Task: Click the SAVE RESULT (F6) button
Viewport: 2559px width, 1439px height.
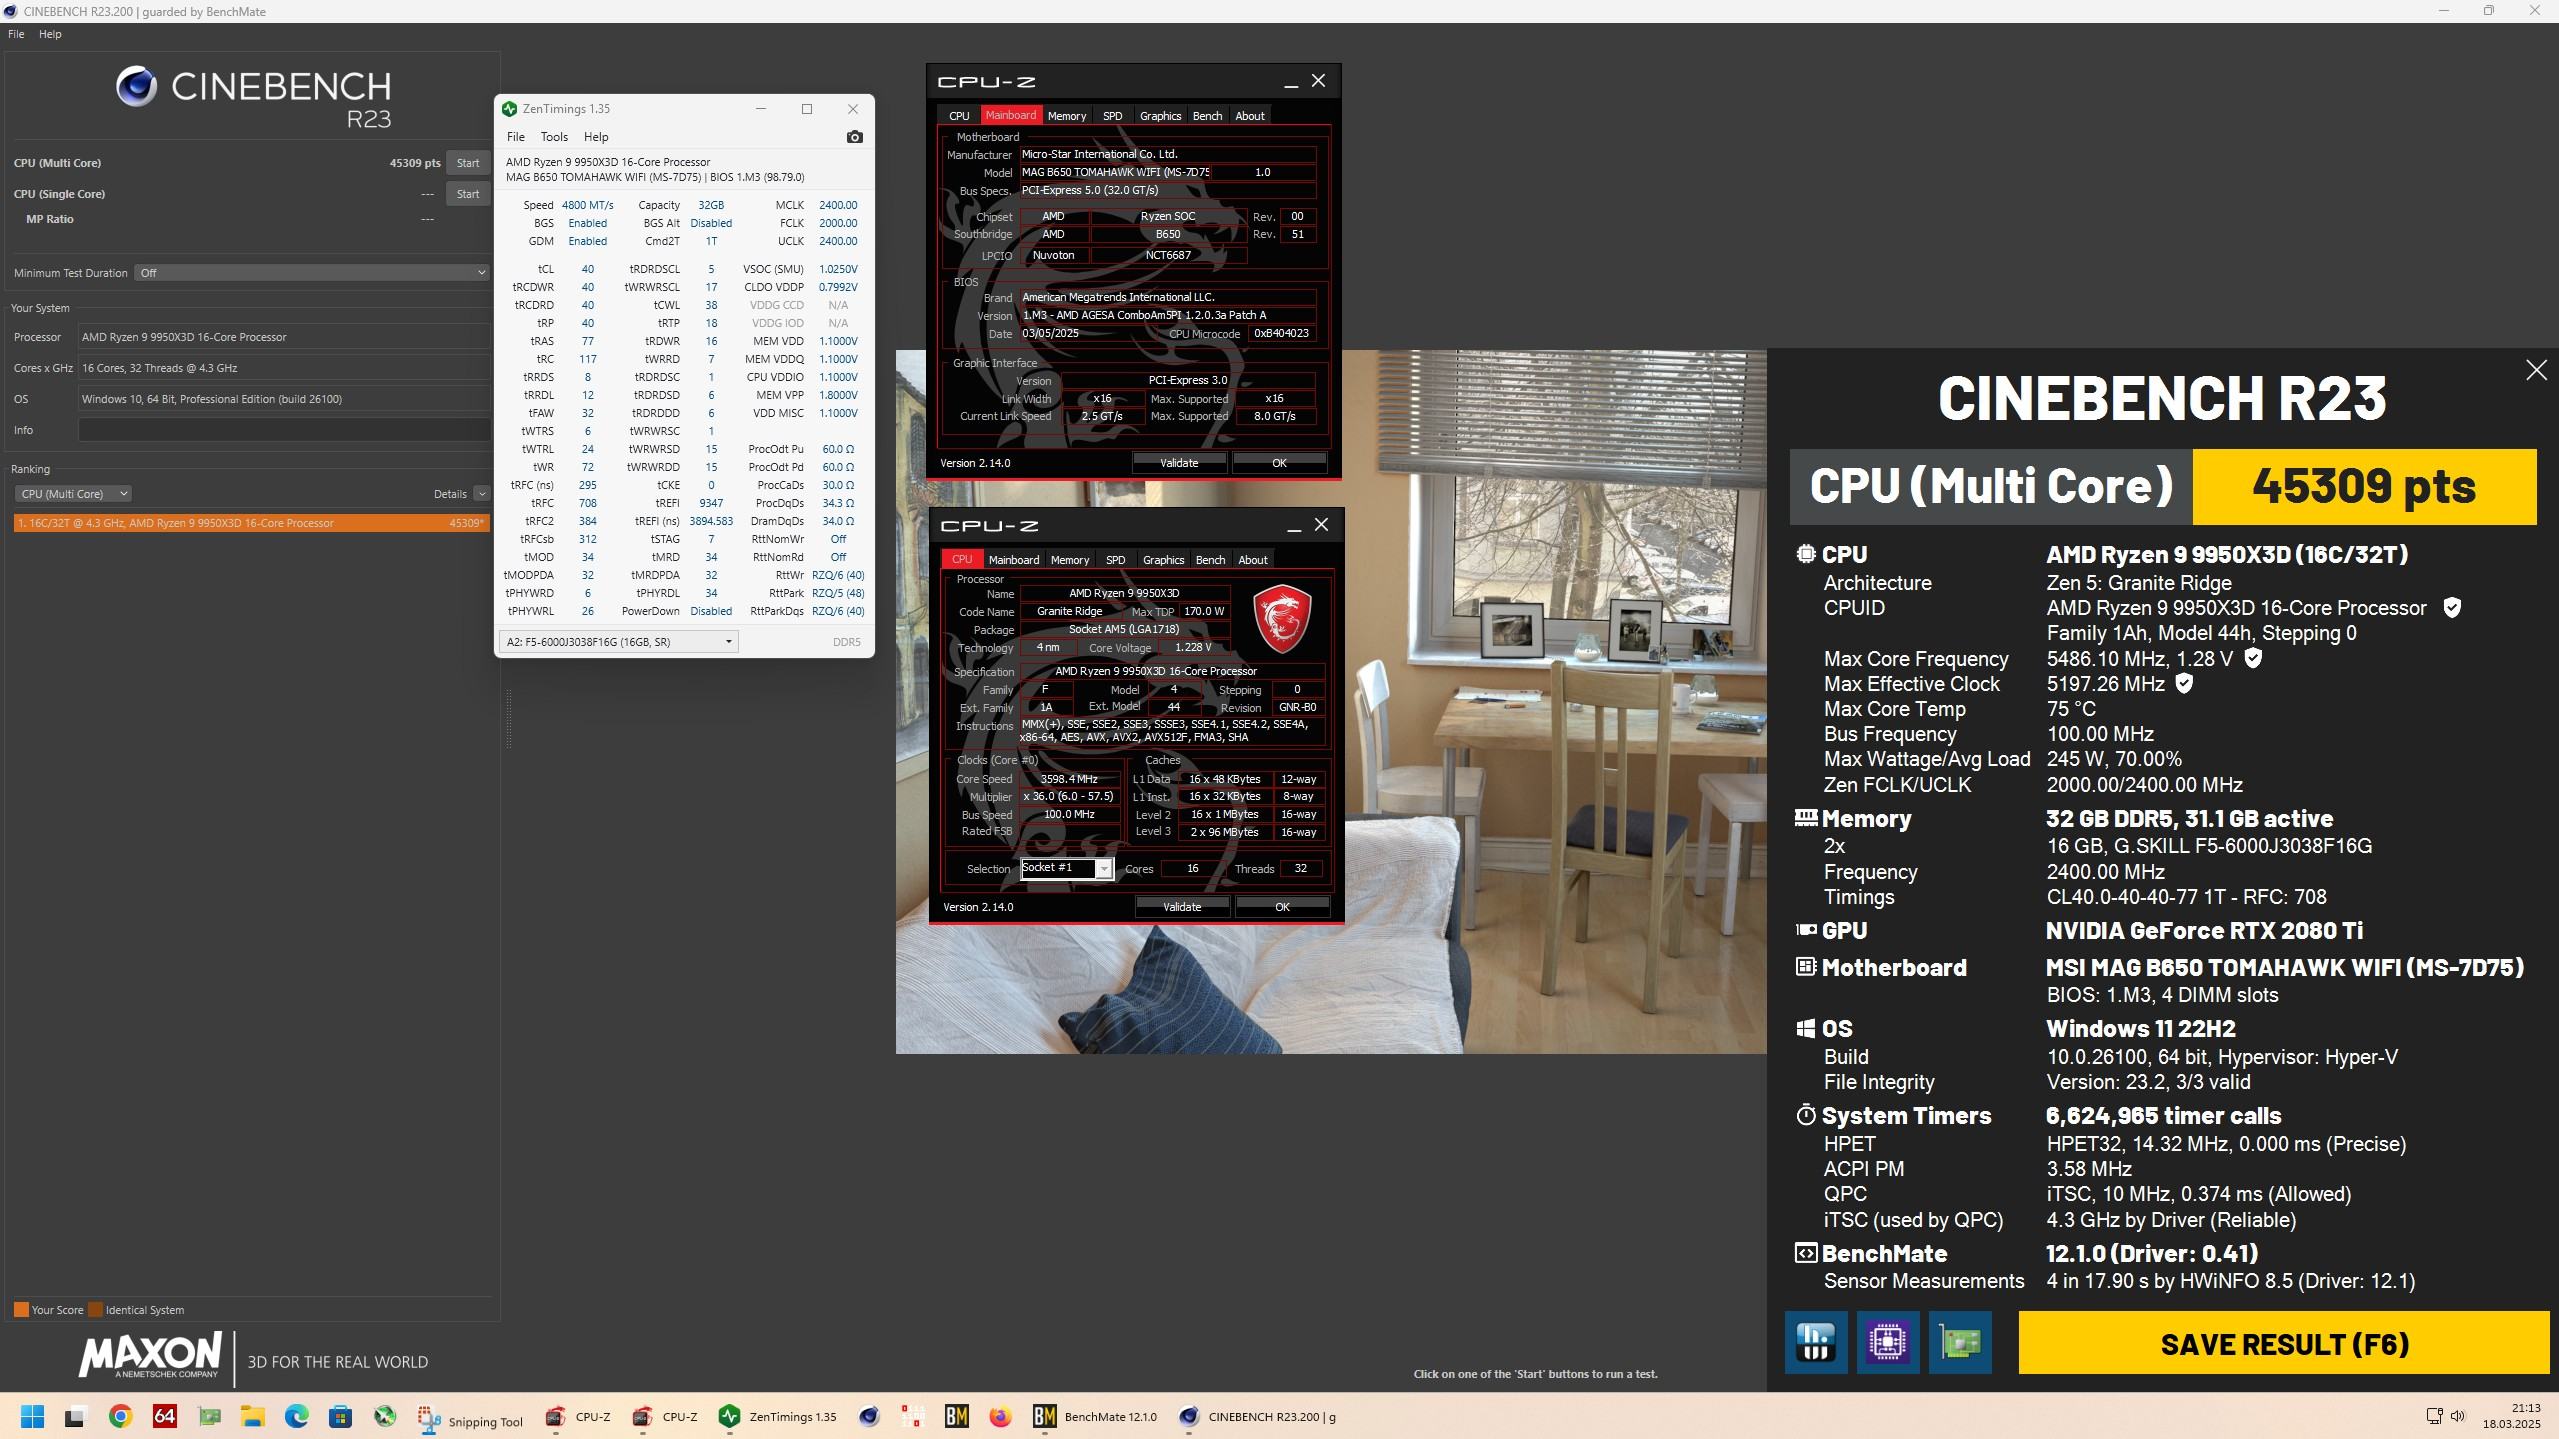Action: (2284, 1343)
